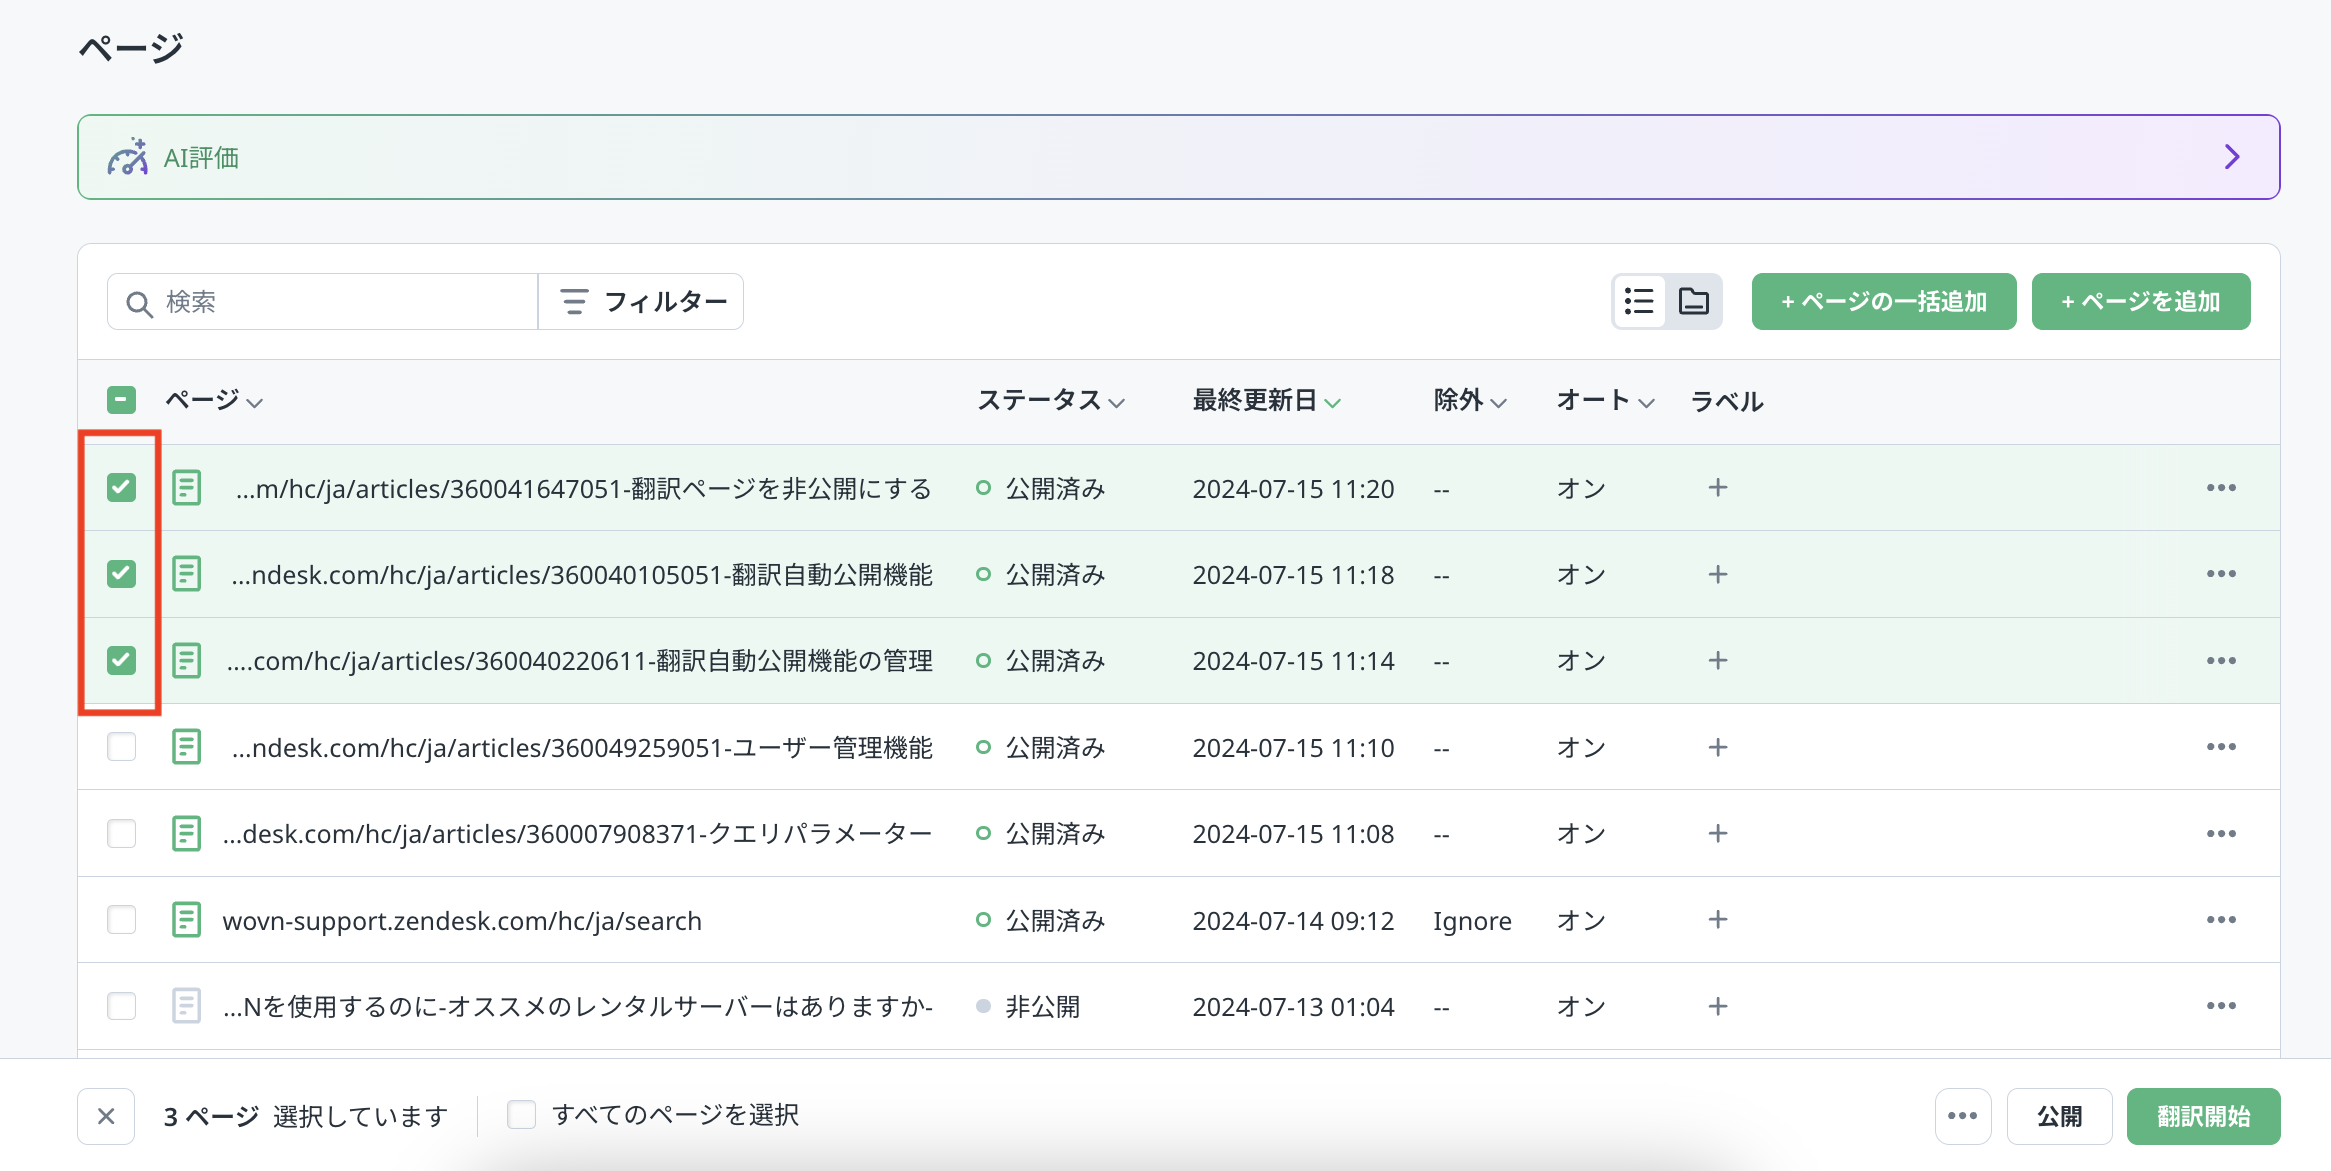This screenshot has width=2331, height=1171.
Task: Open the フィルター menu
Action: click(x=642, y=301)
